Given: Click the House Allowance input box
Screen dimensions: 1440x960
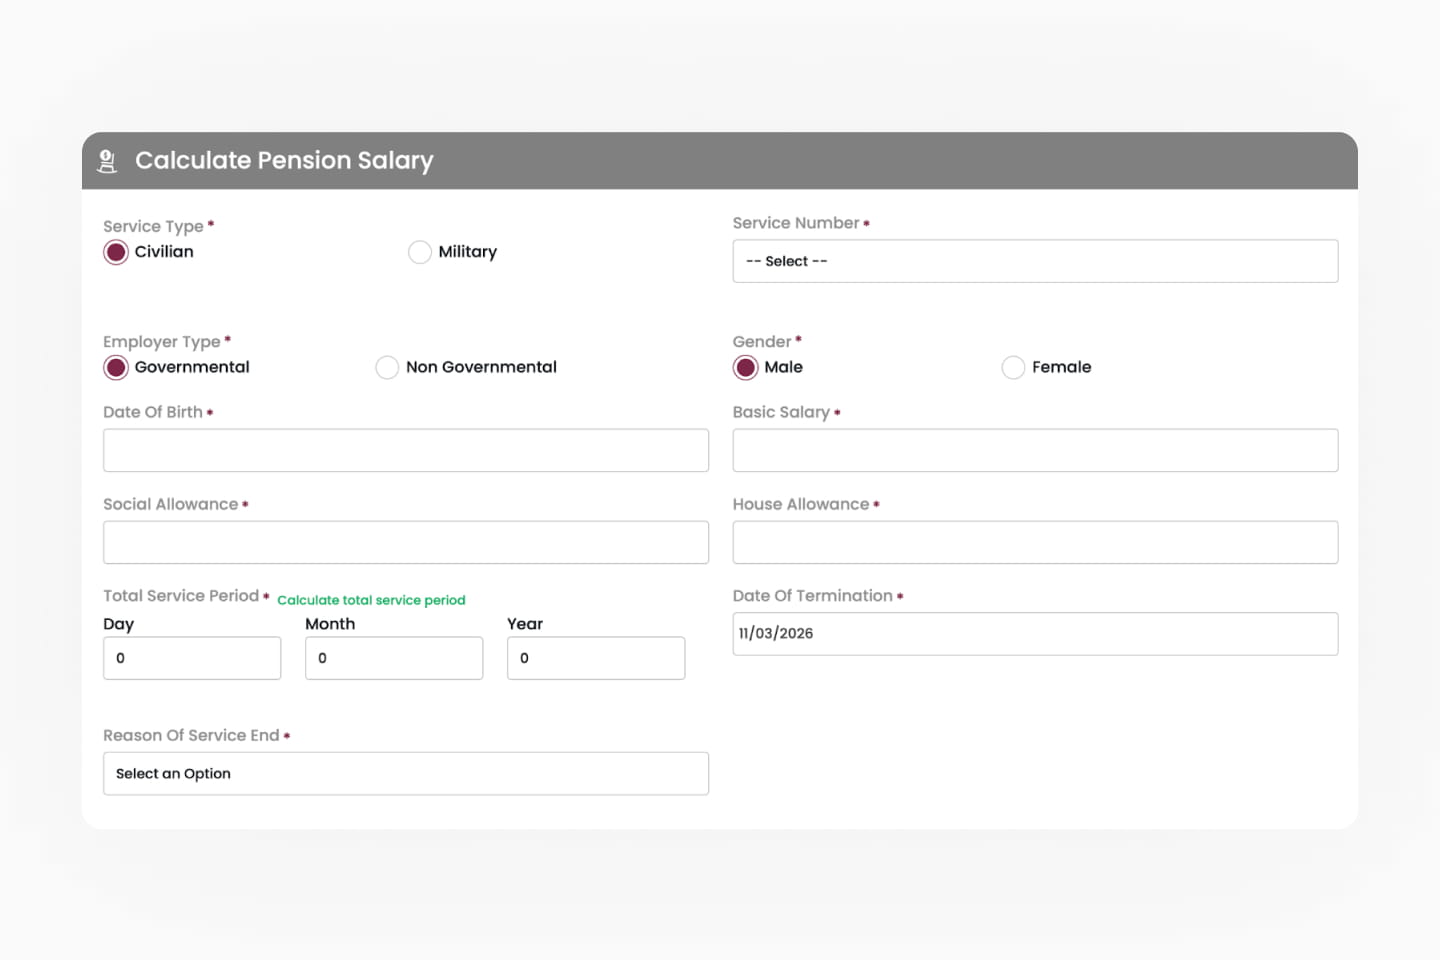Looking at the screenshot, I should (1035, 543).
